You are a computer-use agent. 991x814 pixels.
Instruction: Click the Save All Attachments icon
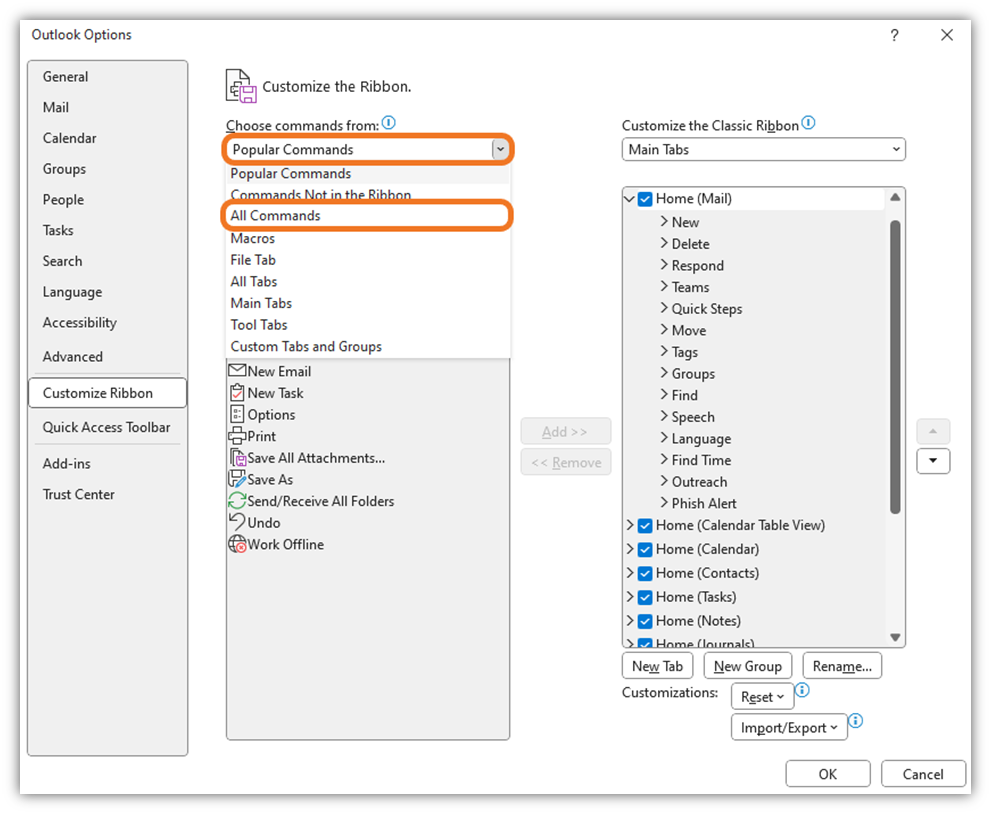[238, 457]
